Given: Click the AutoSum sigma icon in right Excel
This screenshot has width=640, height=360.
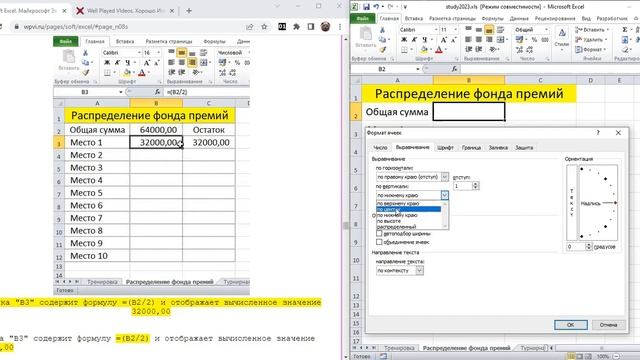Looking at the screenshot, I should point(624,29).
